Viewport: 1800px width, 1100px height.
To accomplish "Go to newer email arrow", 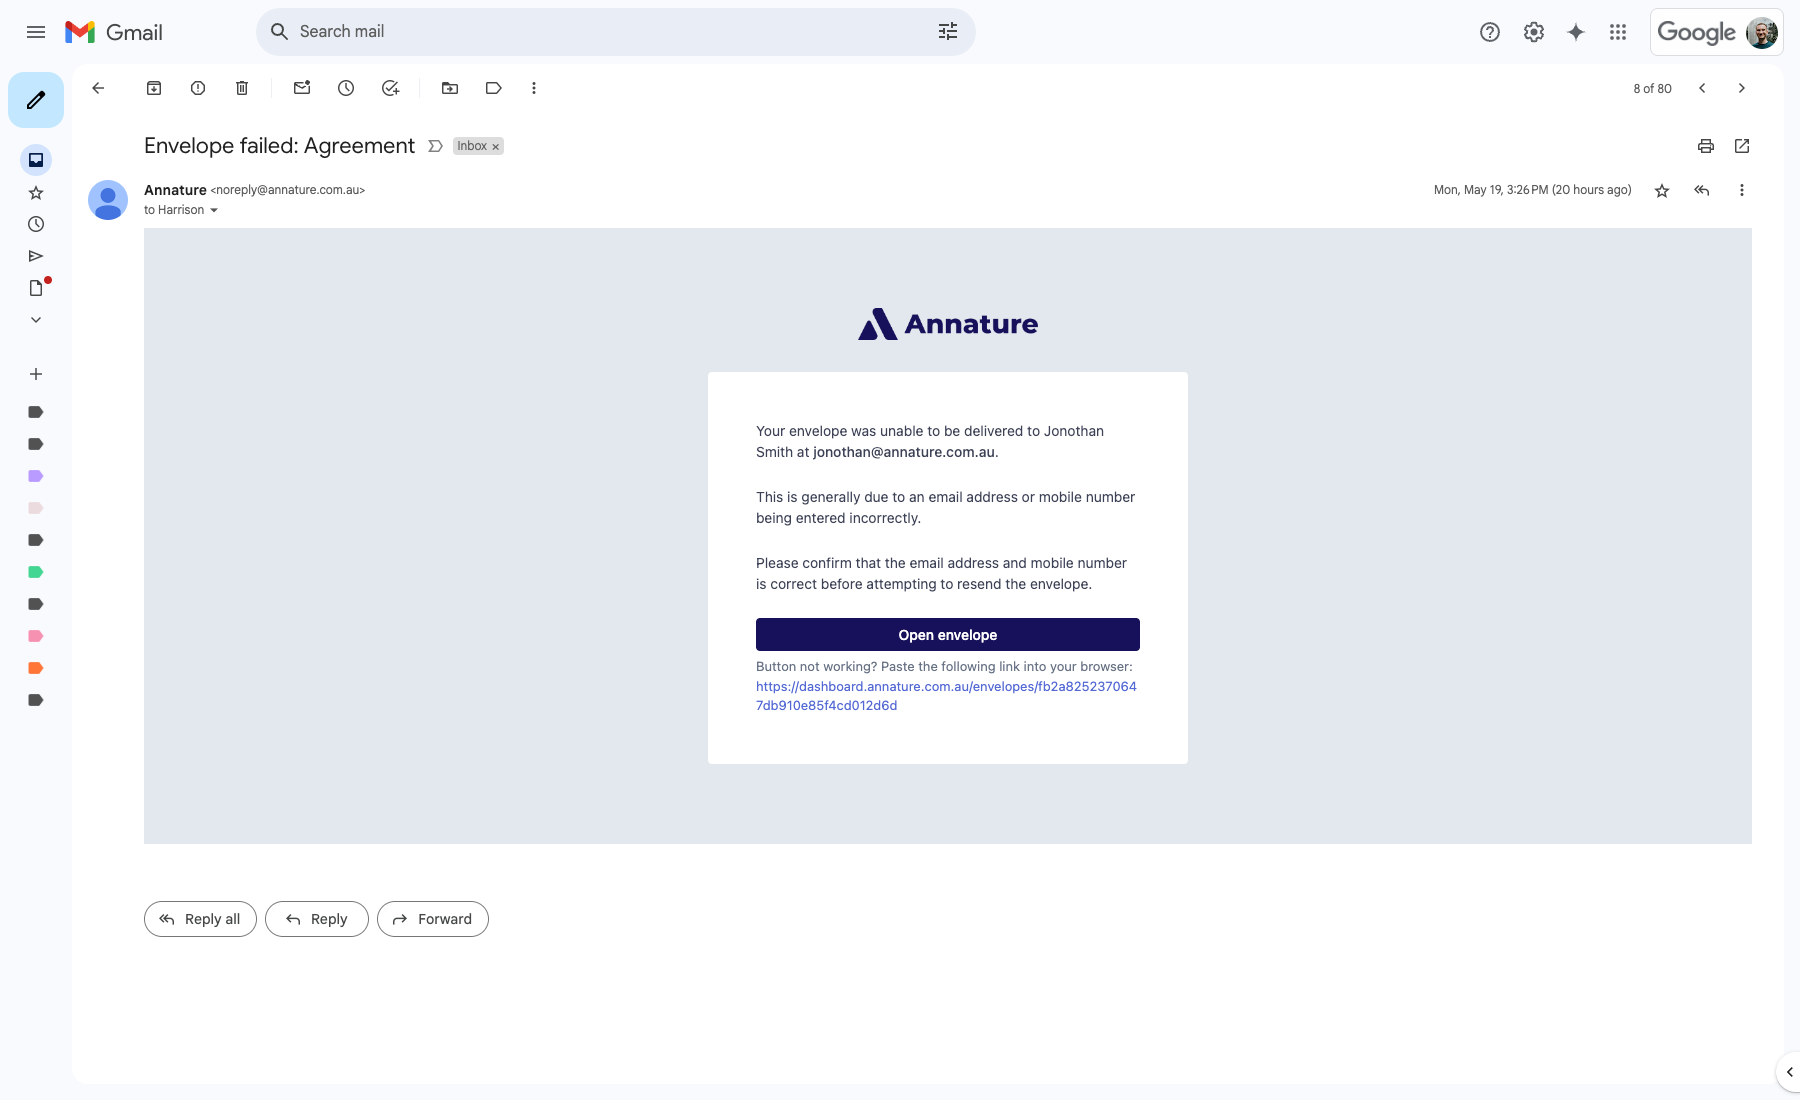I will pos(1702,88).
